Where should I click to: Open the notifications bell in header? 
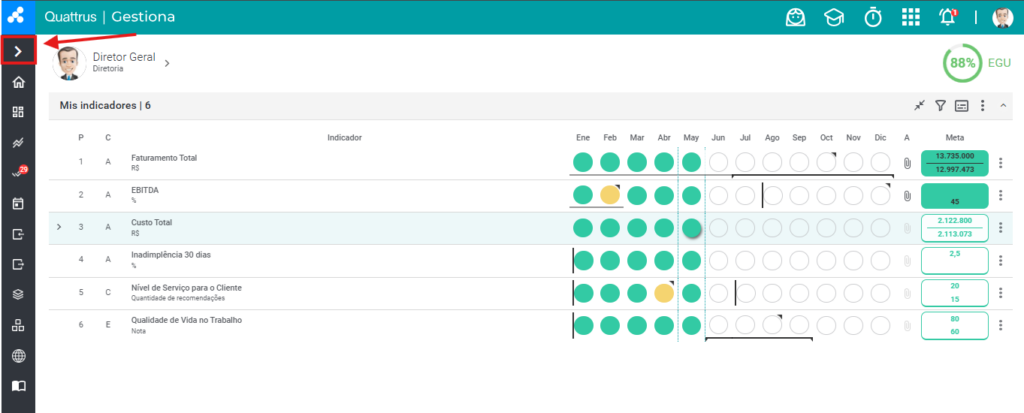948,17
